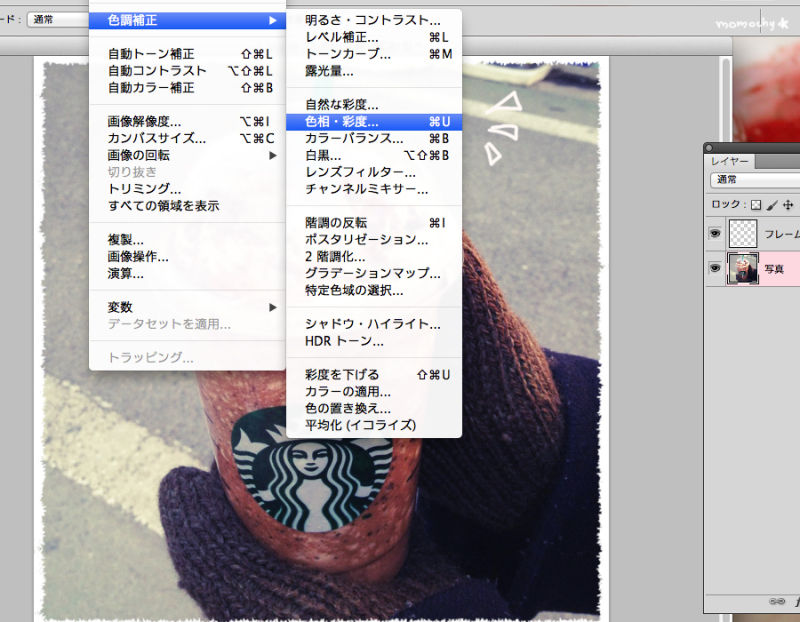Screen dimensions: 800x622
Task: Open 色相・彩度 adjustment
Action: 374,121
